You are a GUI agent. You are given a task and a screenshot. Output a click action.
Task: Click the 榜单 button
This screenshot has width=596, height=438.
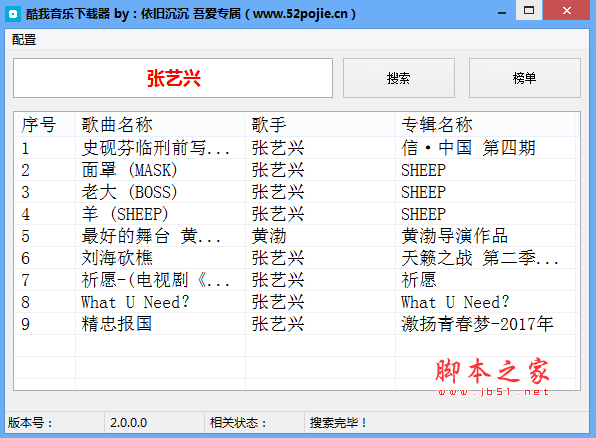[525, 78]
